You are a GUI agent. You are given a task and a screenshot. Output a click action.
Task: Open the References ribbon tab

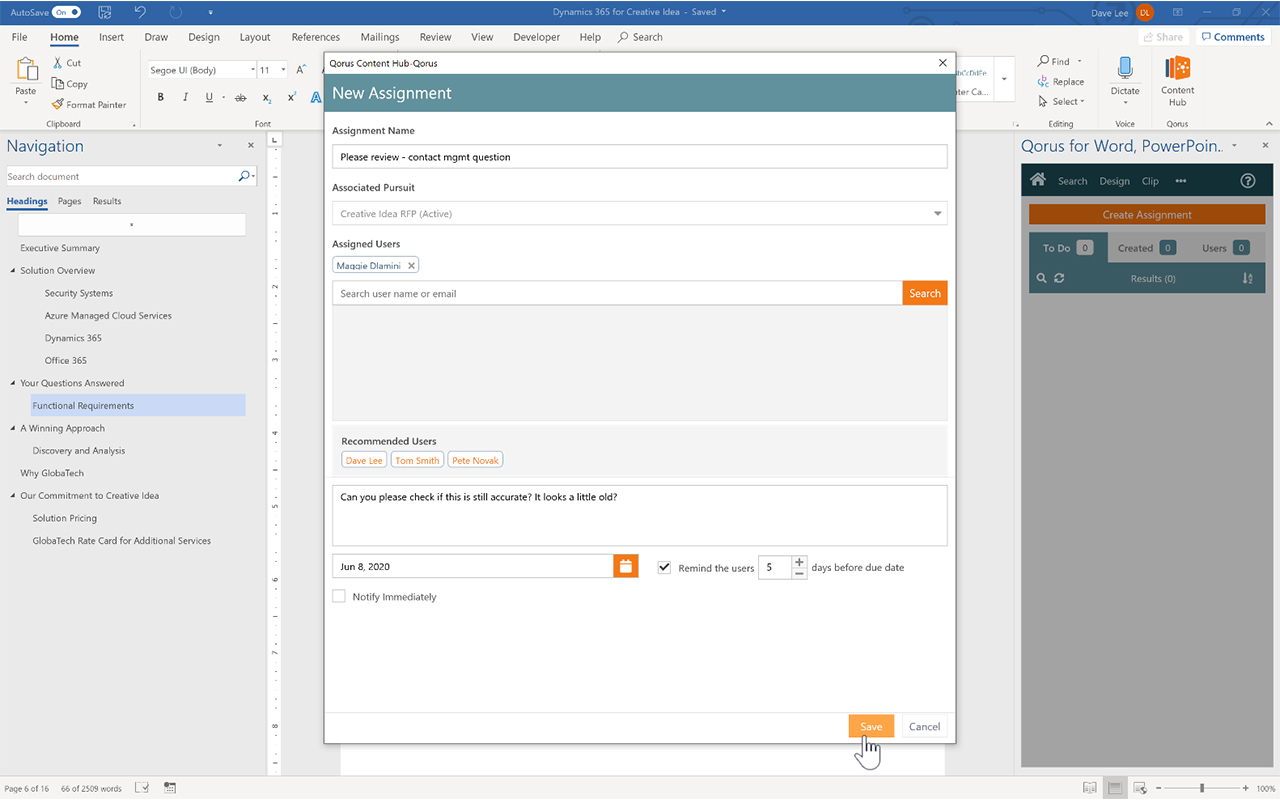[x=315, y=37]
